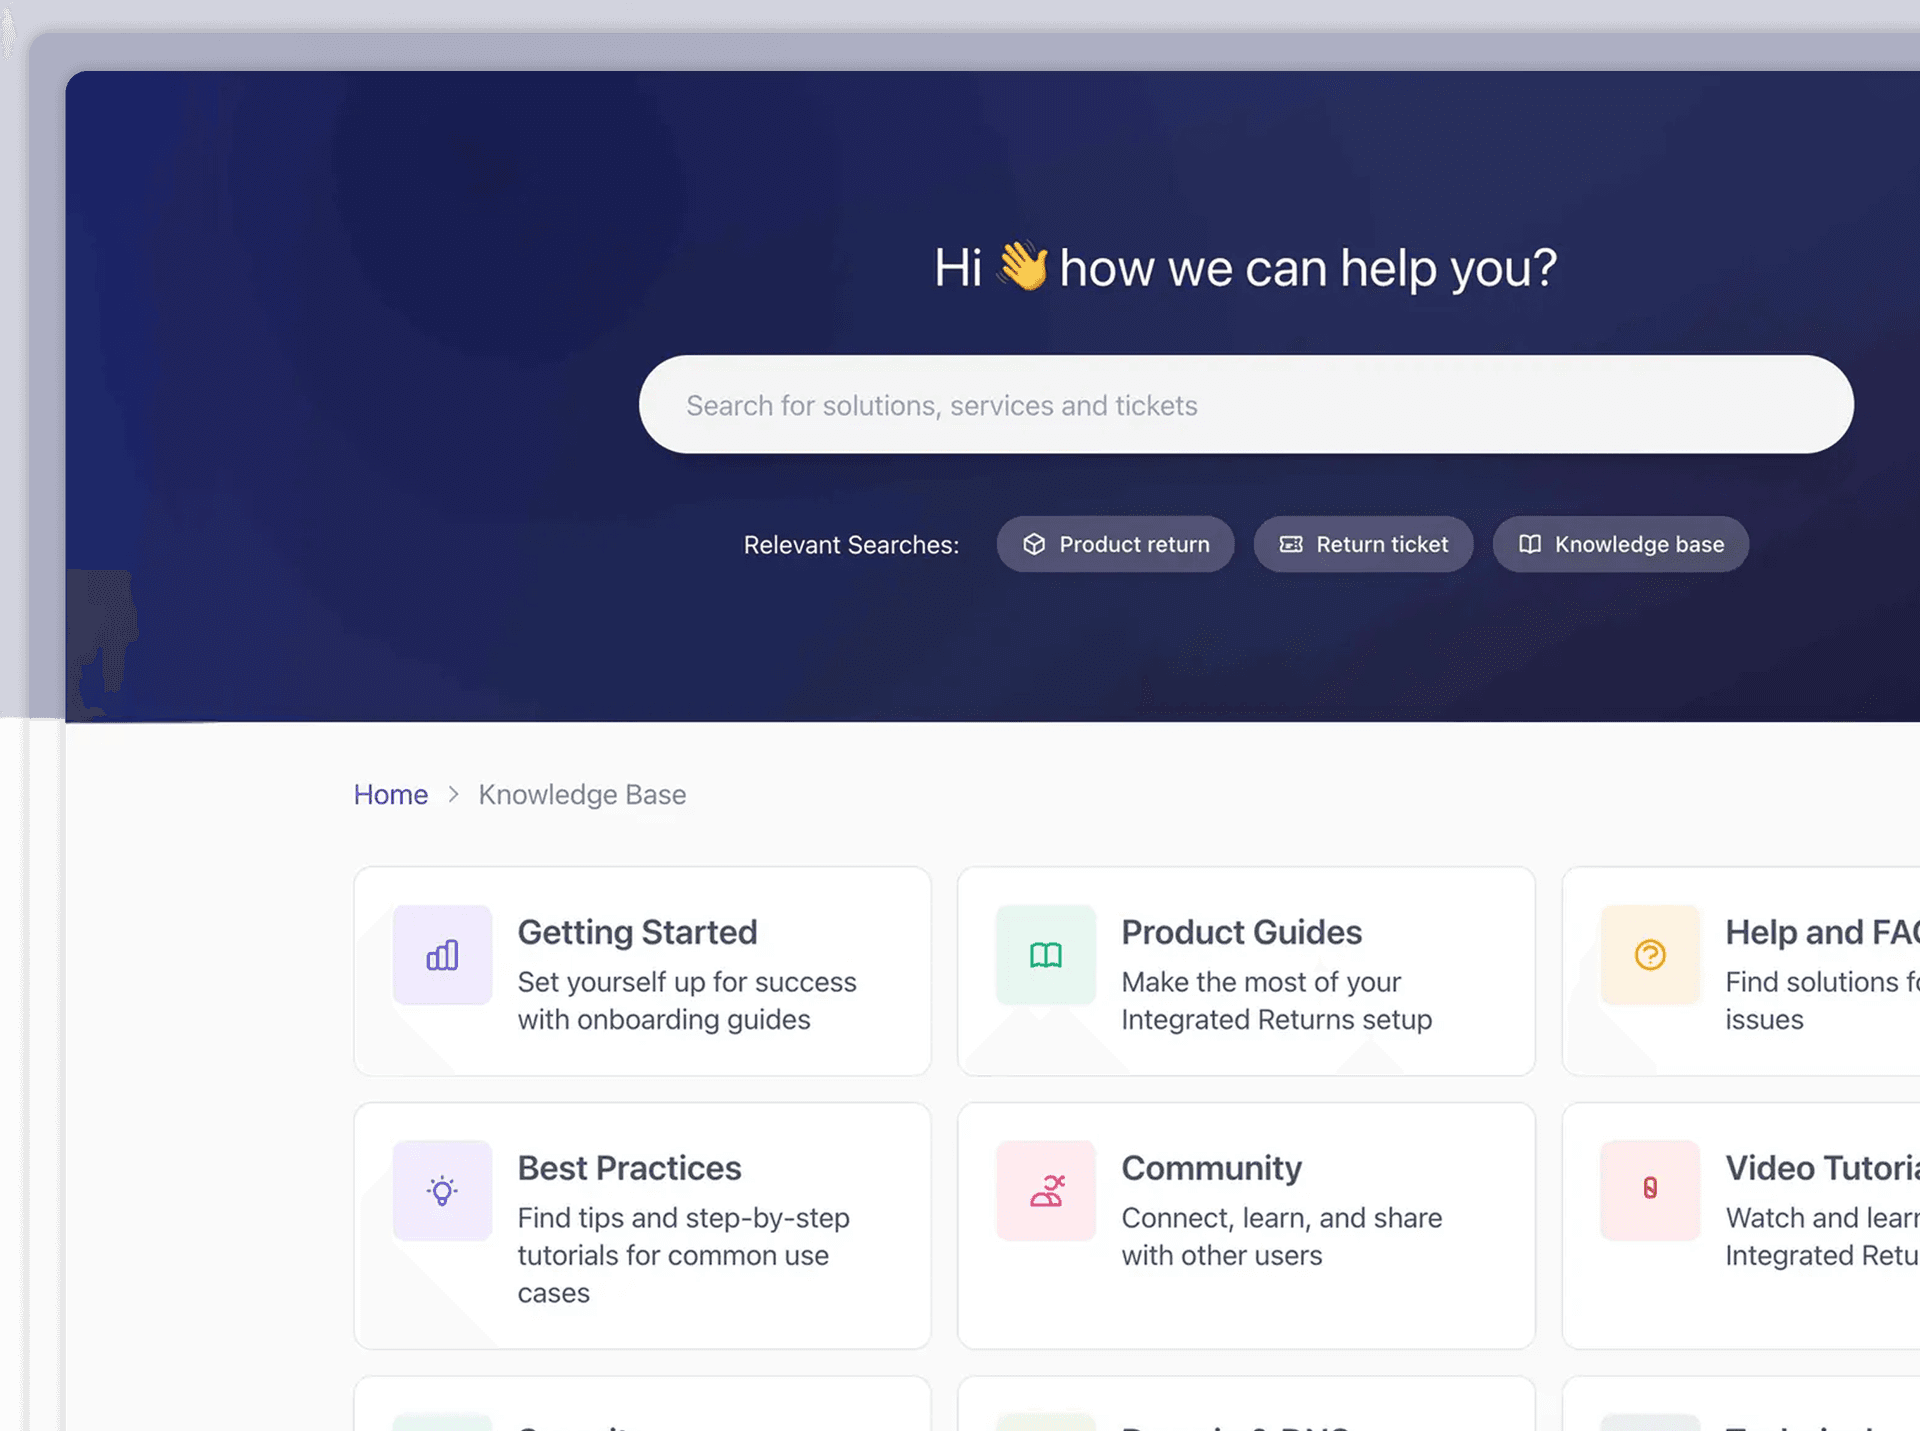Open the Getting Started card title
The height and width of the screenshot is (1431, 1920).
pos(637,932)
